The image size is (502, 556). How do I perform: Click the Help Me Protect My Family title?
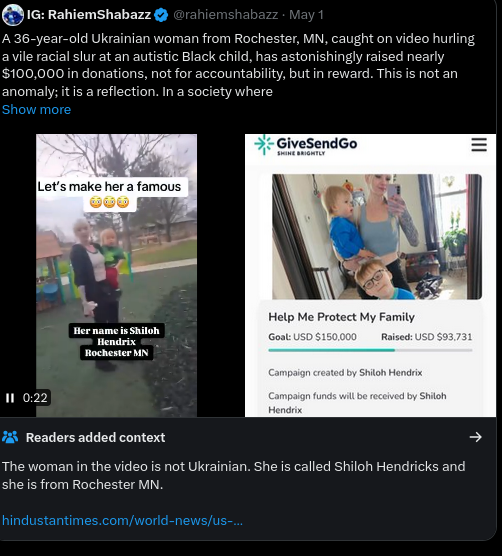coord(341,317)
